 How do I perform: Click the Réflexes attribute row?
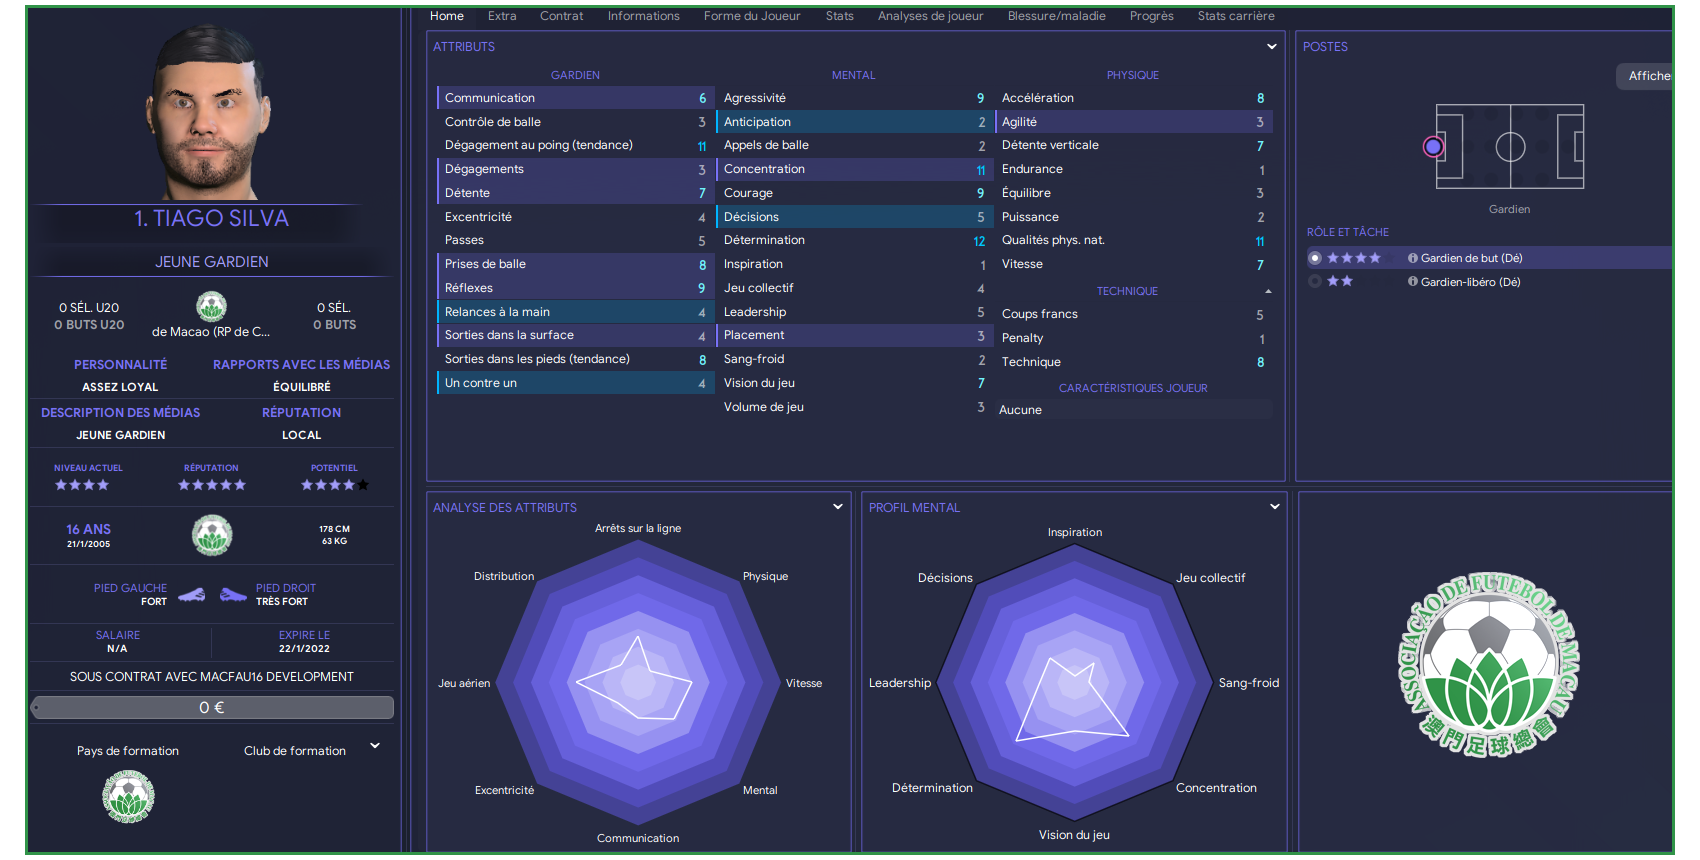click(575, 288)
